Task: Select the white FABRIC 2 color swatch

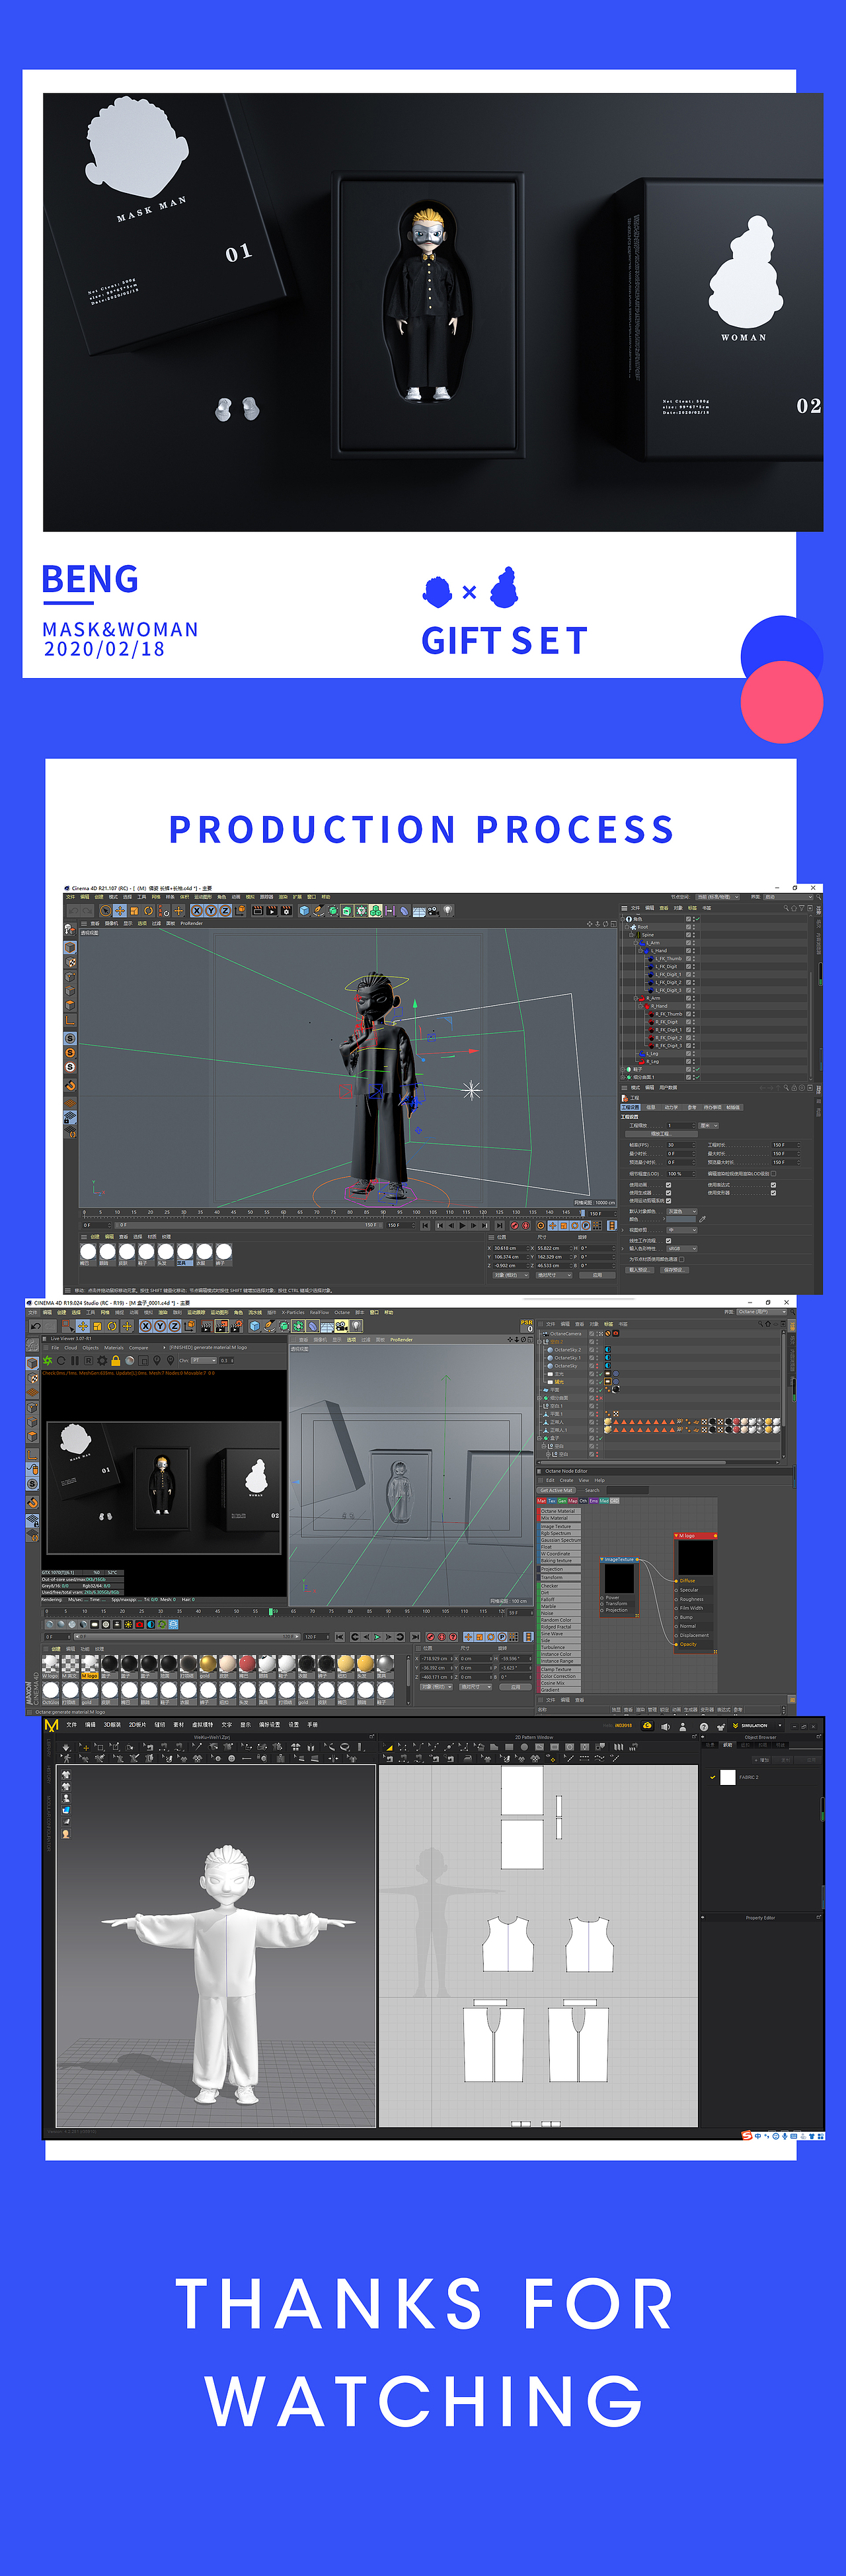Action: coord(728,1777)
